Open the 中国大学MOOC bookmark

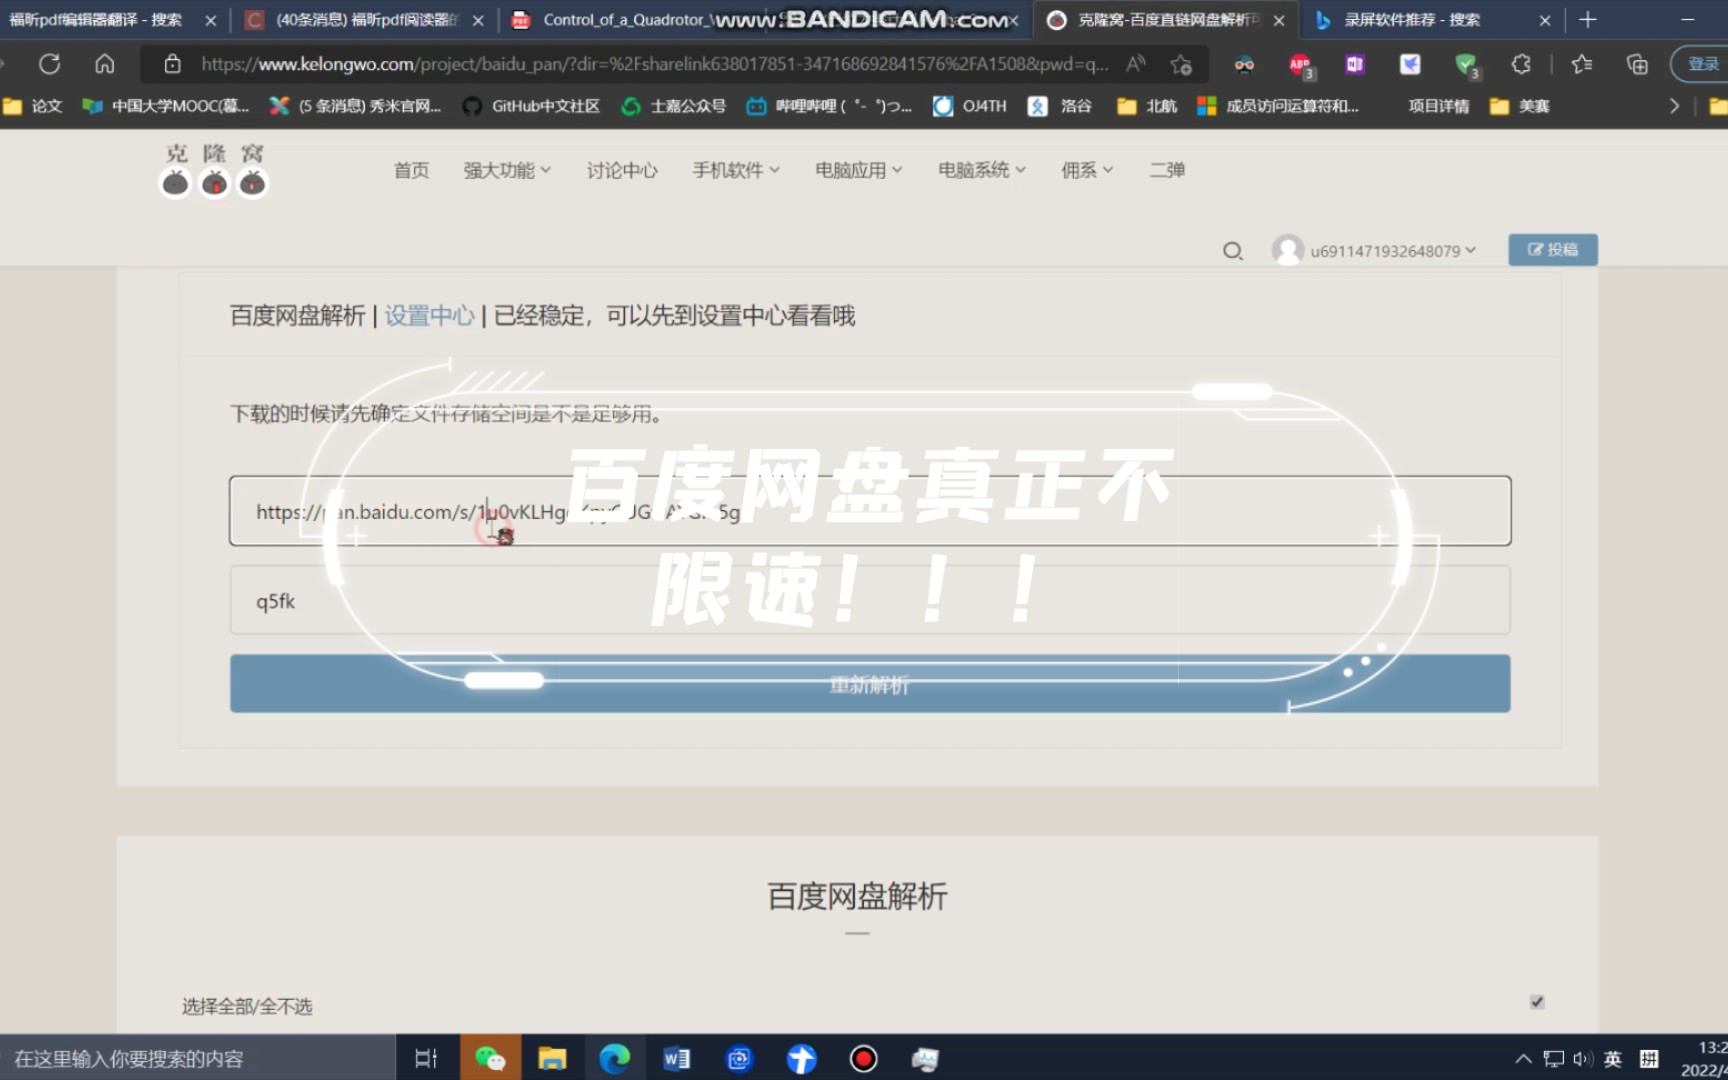(x=166, y=106)
